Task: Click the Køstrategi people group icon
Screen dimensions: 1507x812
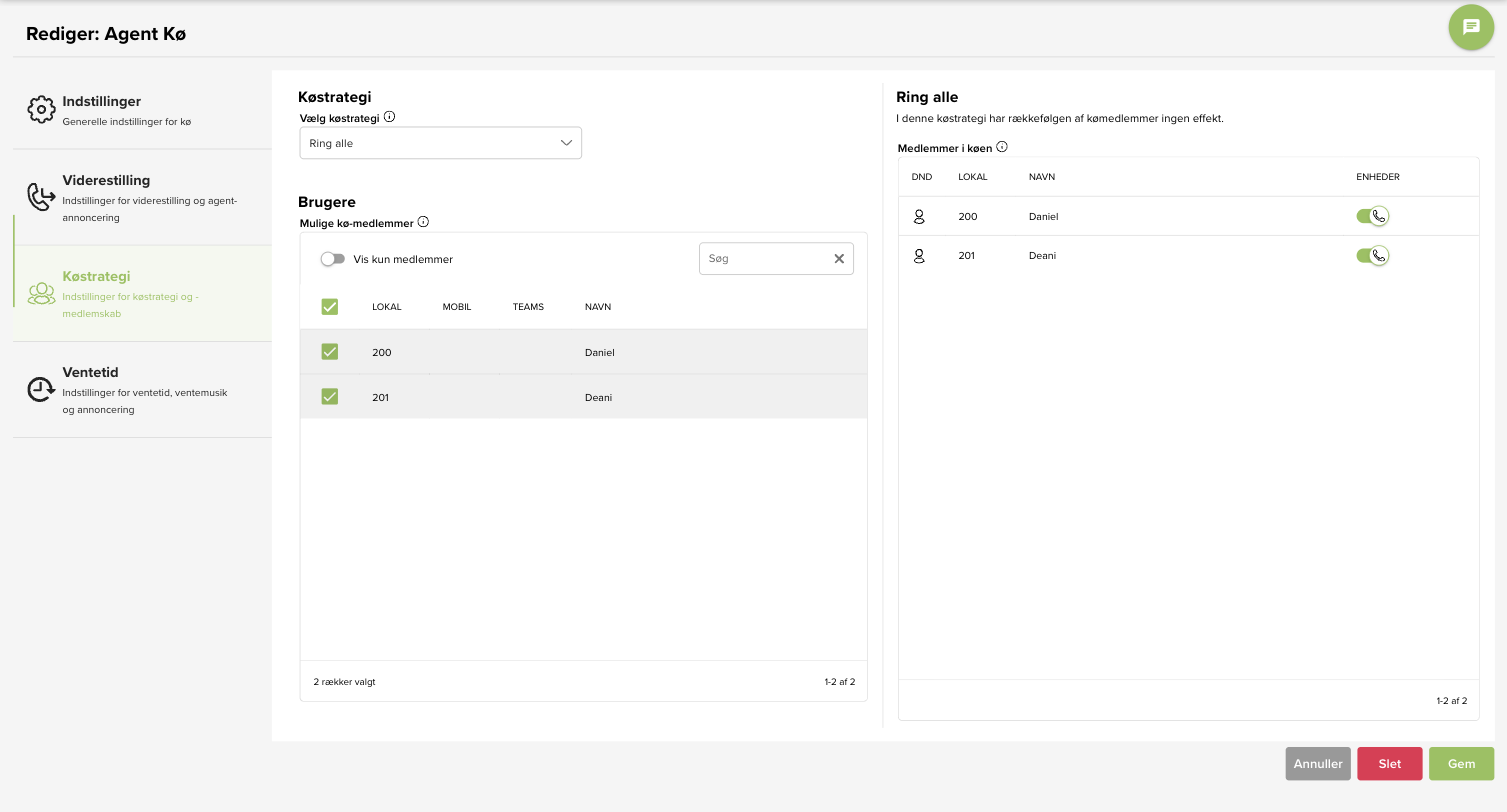Action: click(41, 293)
